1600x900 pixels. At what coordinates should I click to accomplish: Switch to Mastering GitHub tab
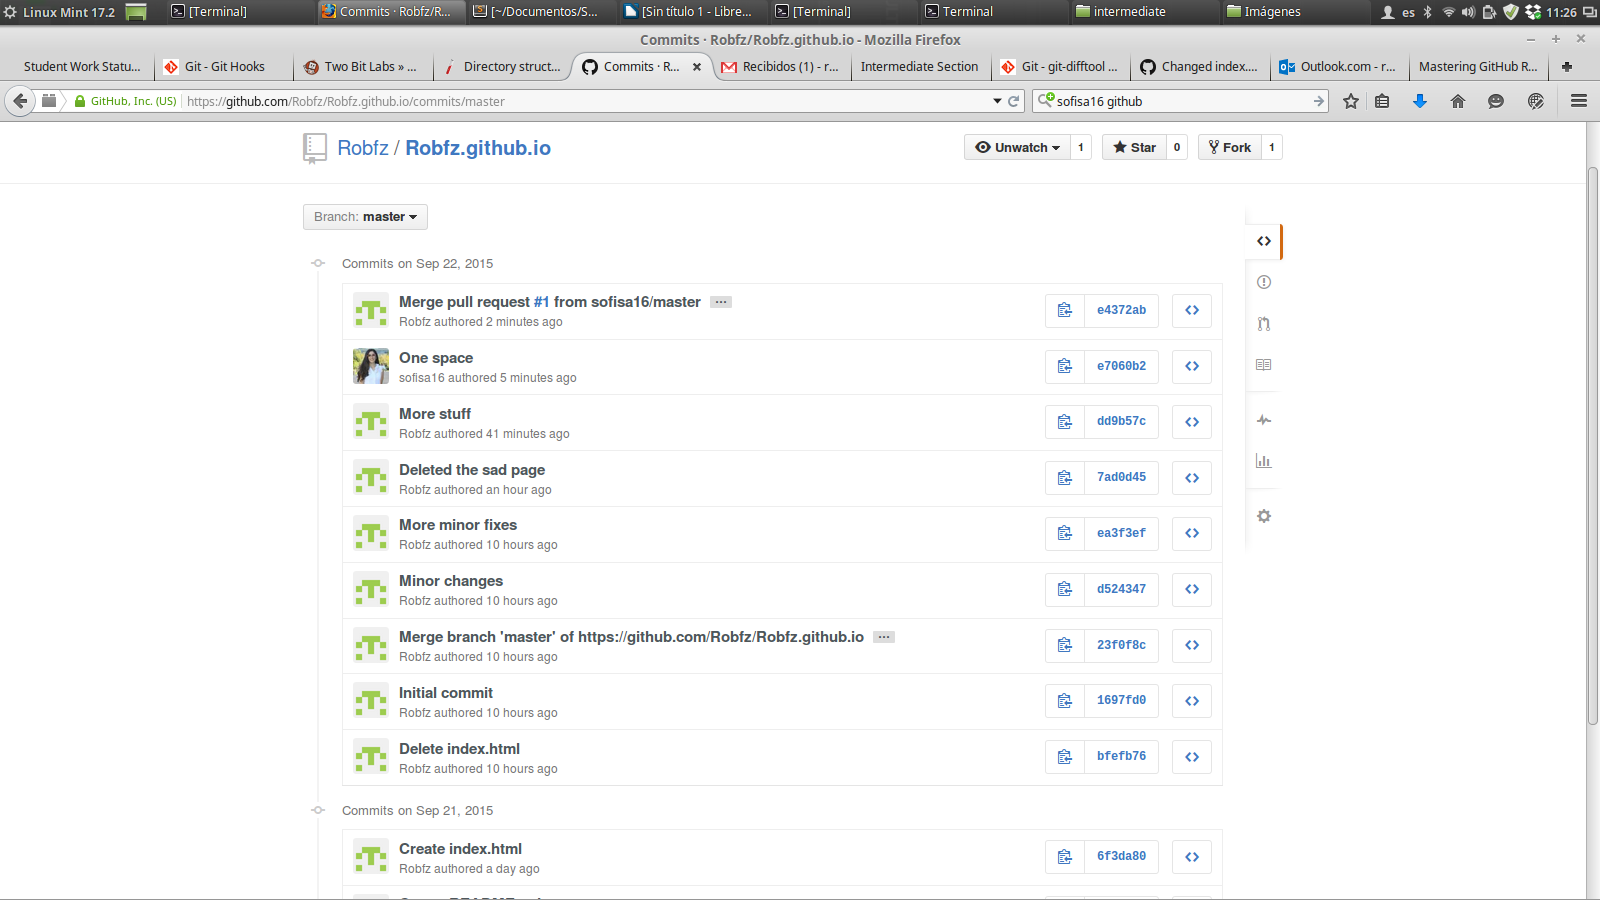(x=1477, y=67)
